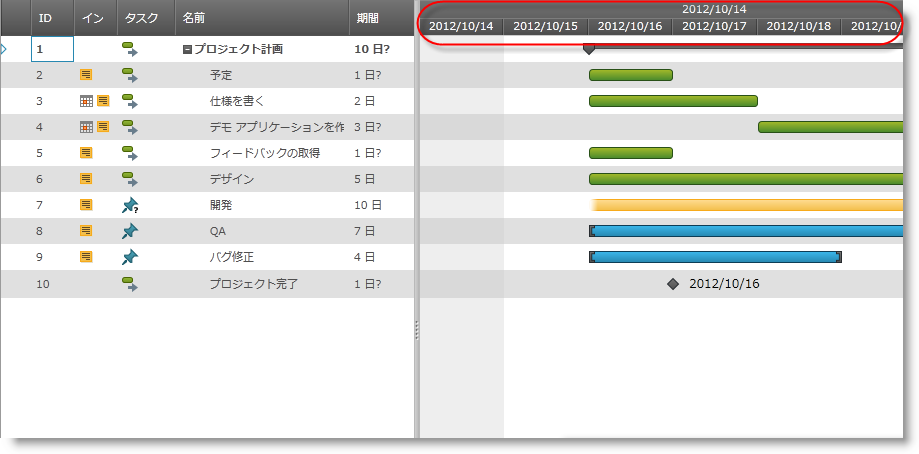Click the プロジェクト完了 milestone diamond
This screenshot has width=919, height=454.
point(673,284)
